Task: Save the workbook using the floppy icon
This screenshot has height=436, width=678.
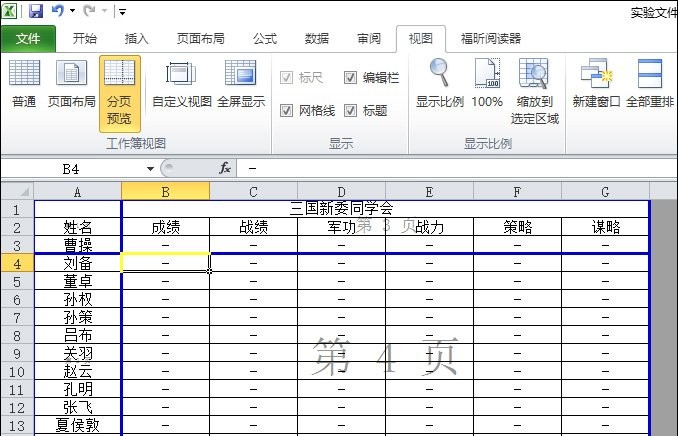Action: 36,11
